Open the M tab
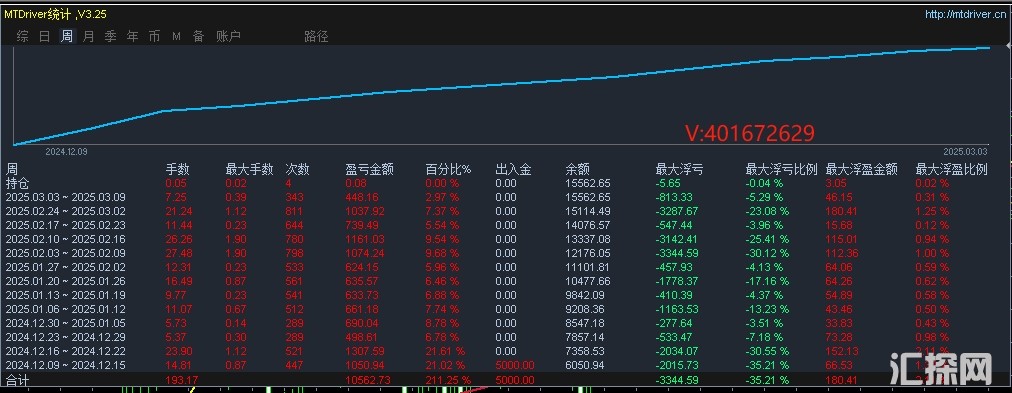The width and height of the screenshot is (1012, 393). [x=176, y=37]
